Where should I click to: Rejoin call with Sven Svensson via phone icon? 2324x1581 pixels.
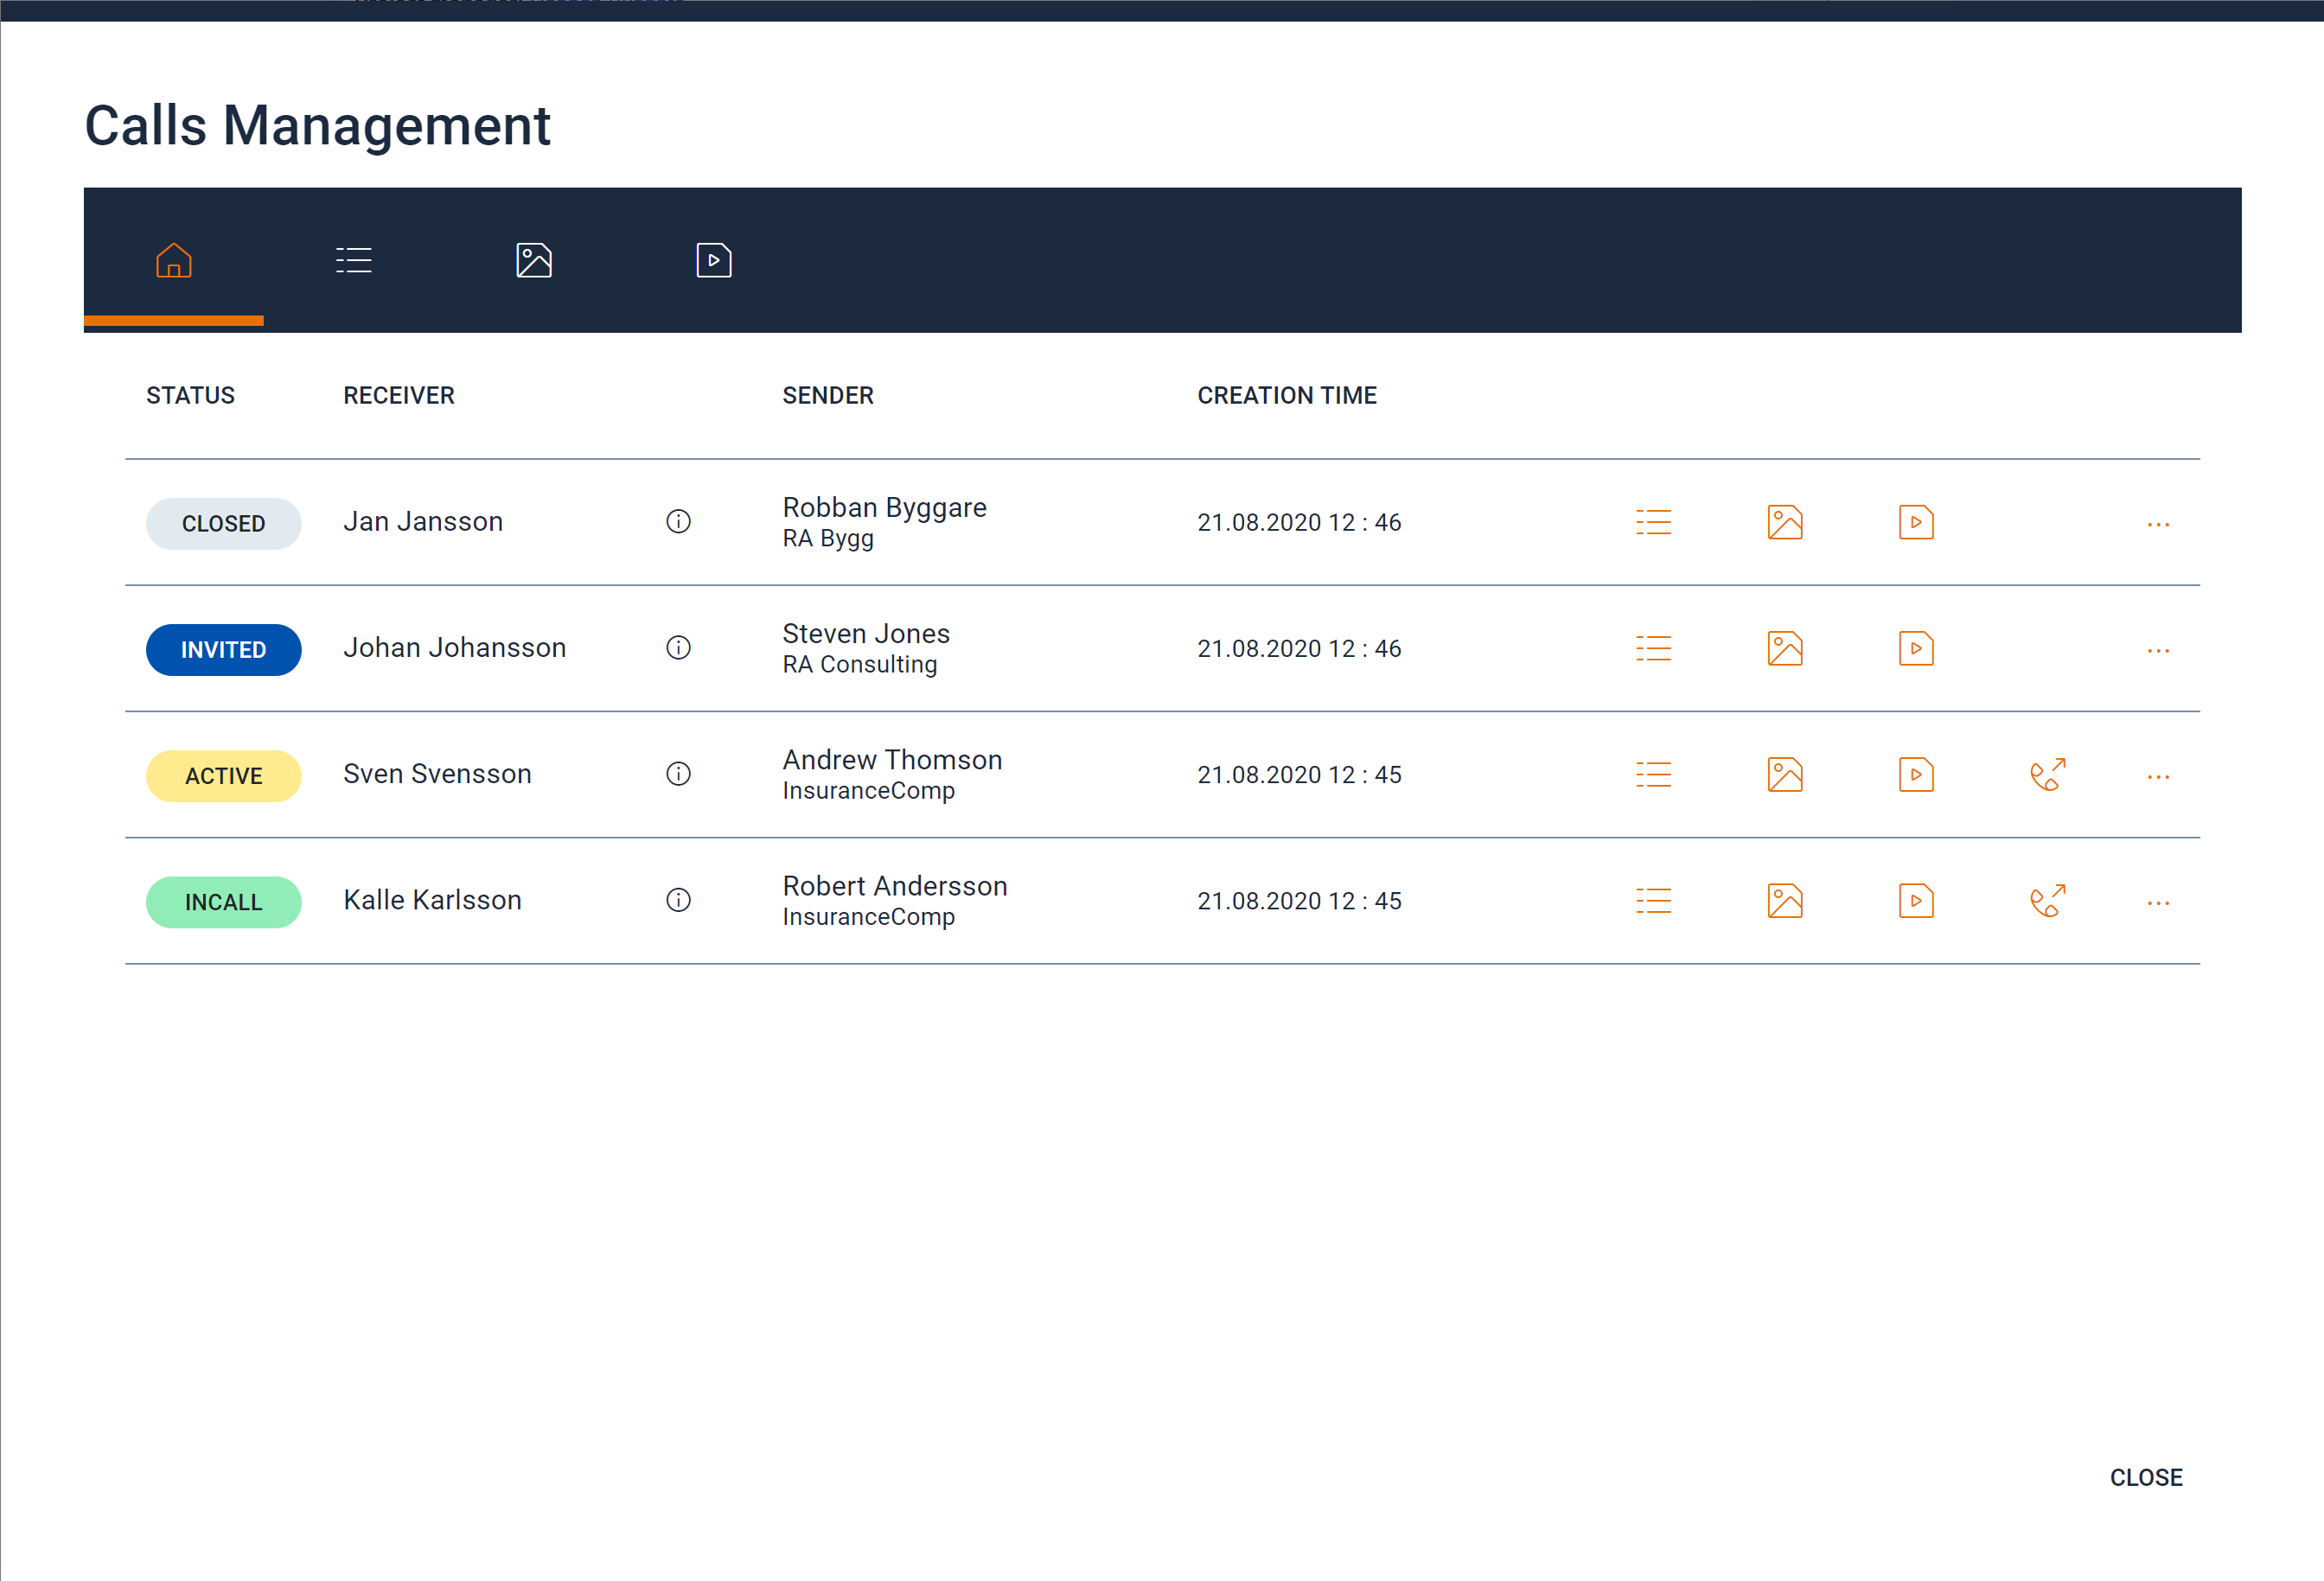(x=2047, y=774)
